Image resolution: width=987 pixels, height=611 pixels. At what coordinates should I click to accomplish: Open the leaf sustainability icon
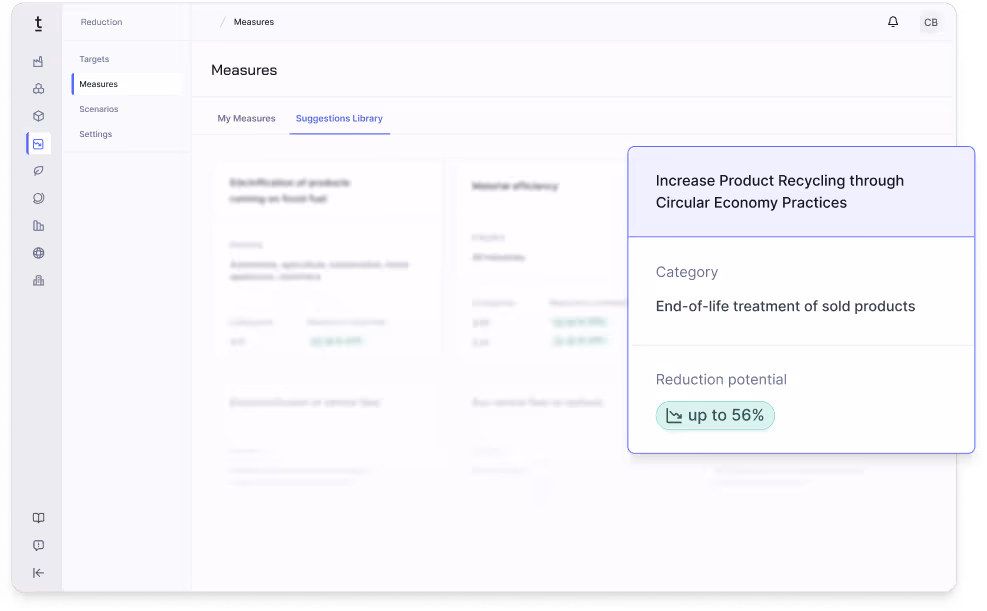(38, 170)
